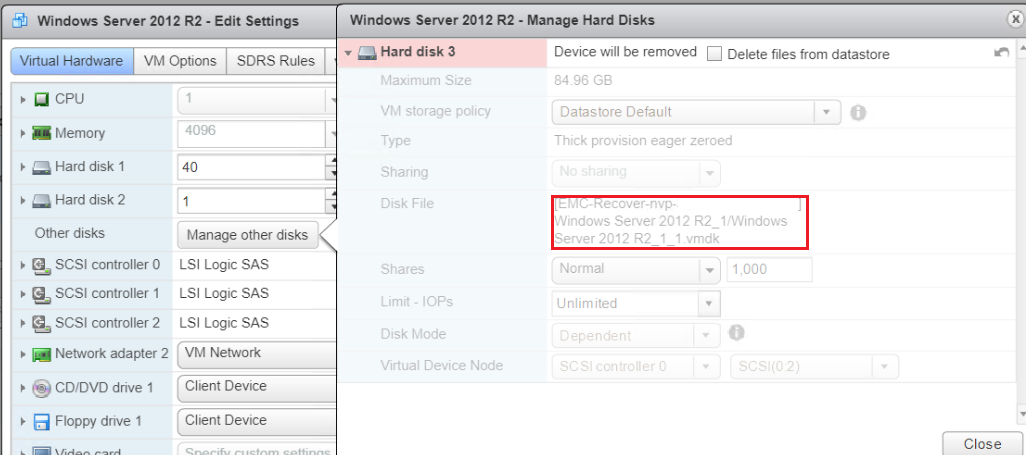Viewport: 1026px width, 455px height.
Task: Click the Network adapter 2 icon
Action: (x=42, y=354)
